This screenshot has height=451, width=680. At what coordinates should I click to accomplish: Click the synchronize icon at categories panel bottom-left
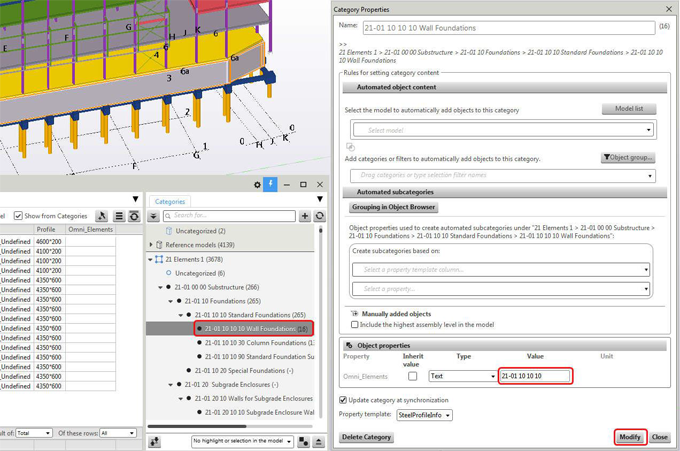[x=155, y=441]
